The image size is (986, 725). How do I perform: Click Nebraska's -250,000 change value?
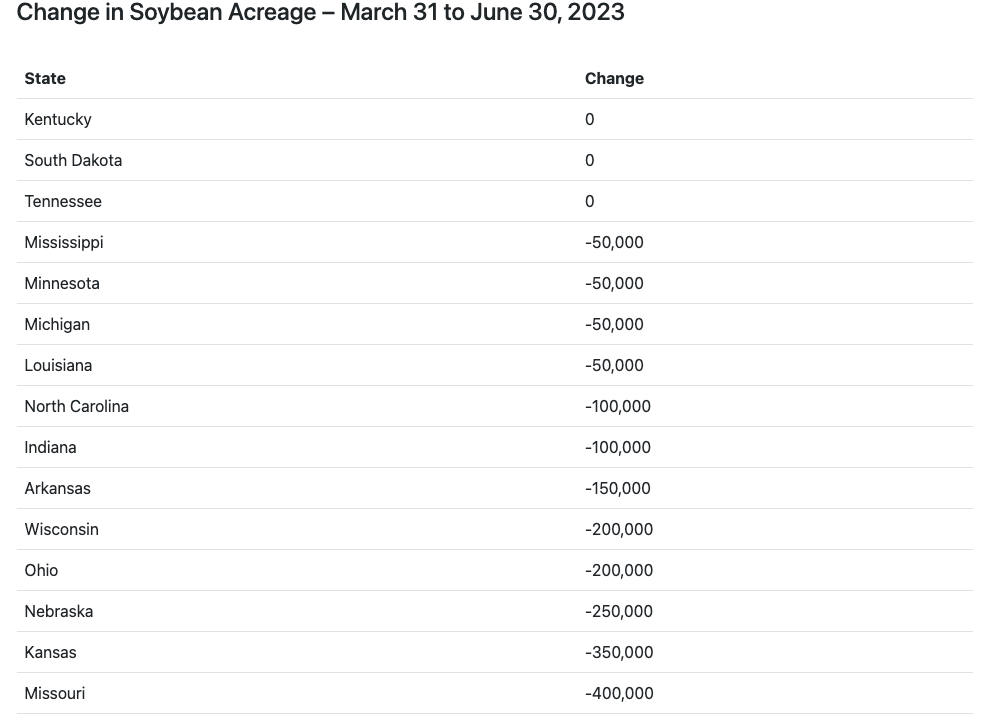[x=619, y=611]
